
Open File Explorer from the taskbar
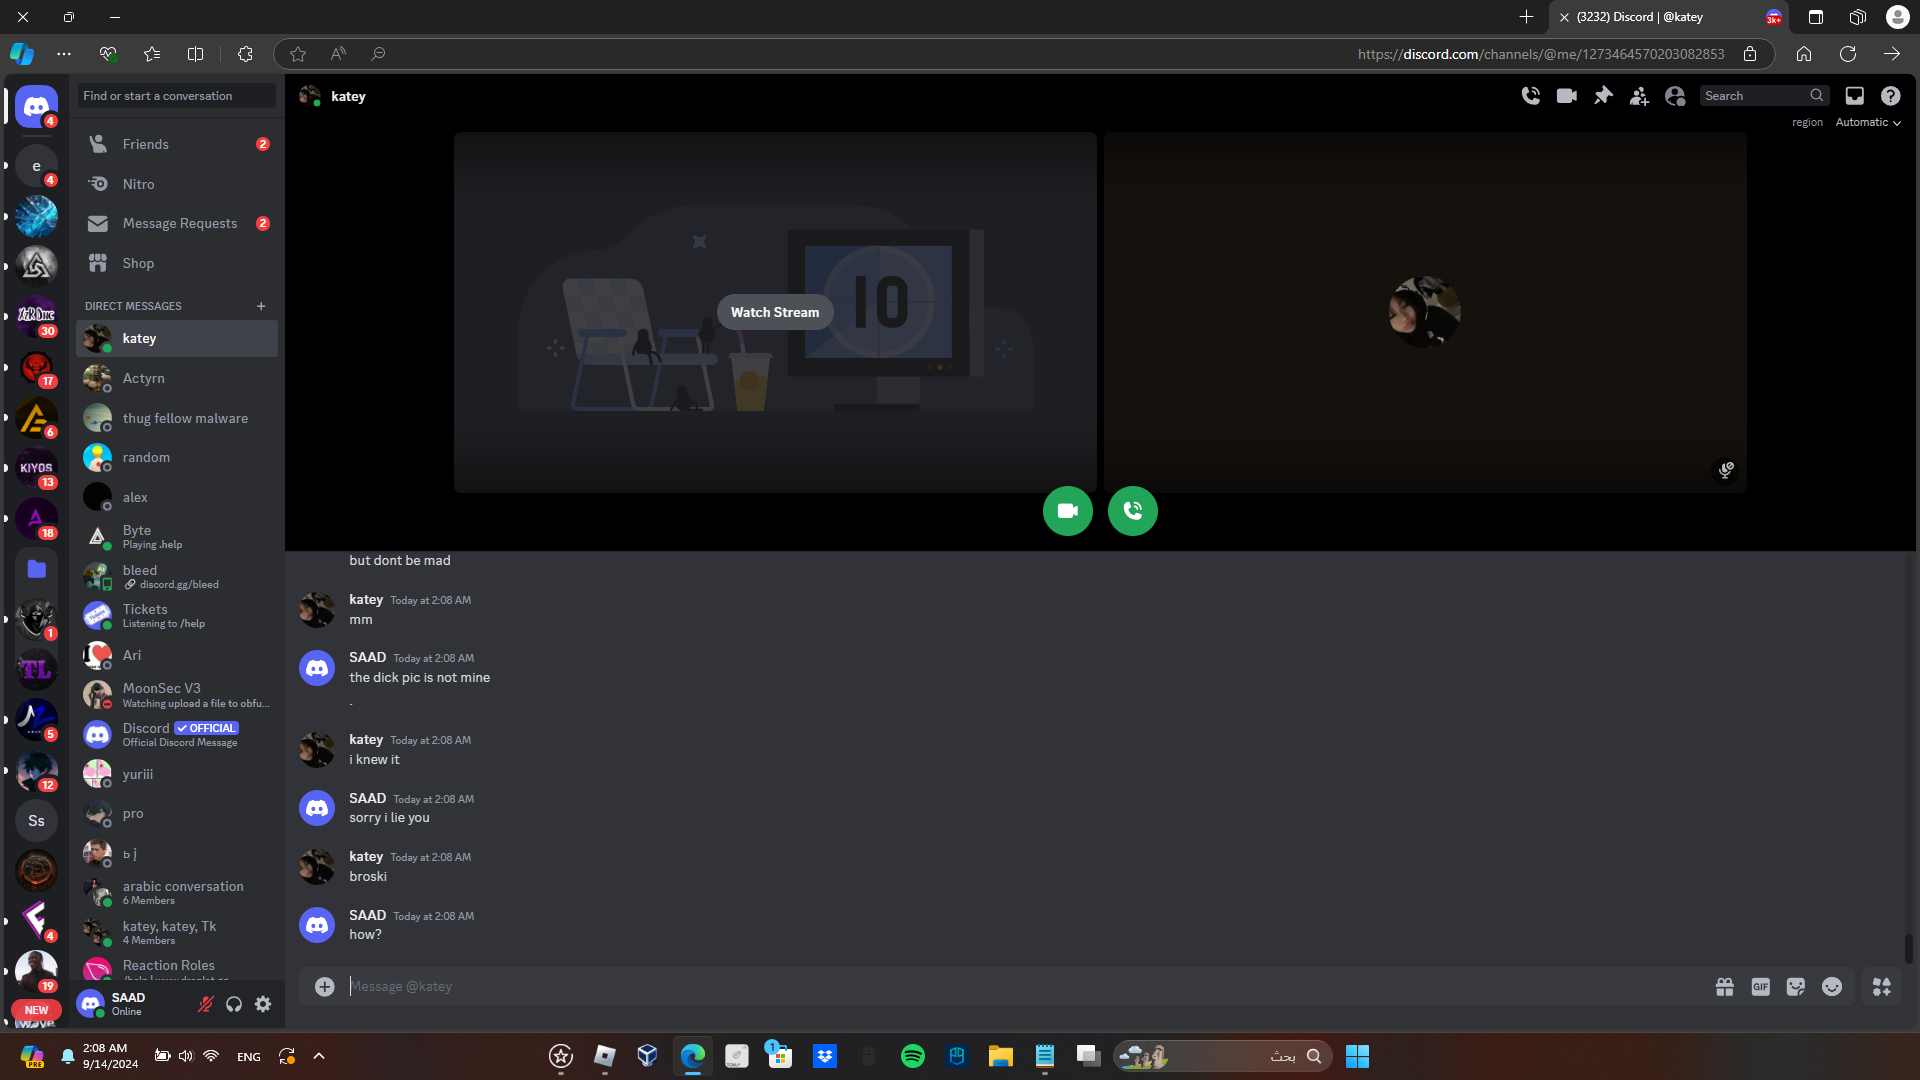click(1000, 1056)
